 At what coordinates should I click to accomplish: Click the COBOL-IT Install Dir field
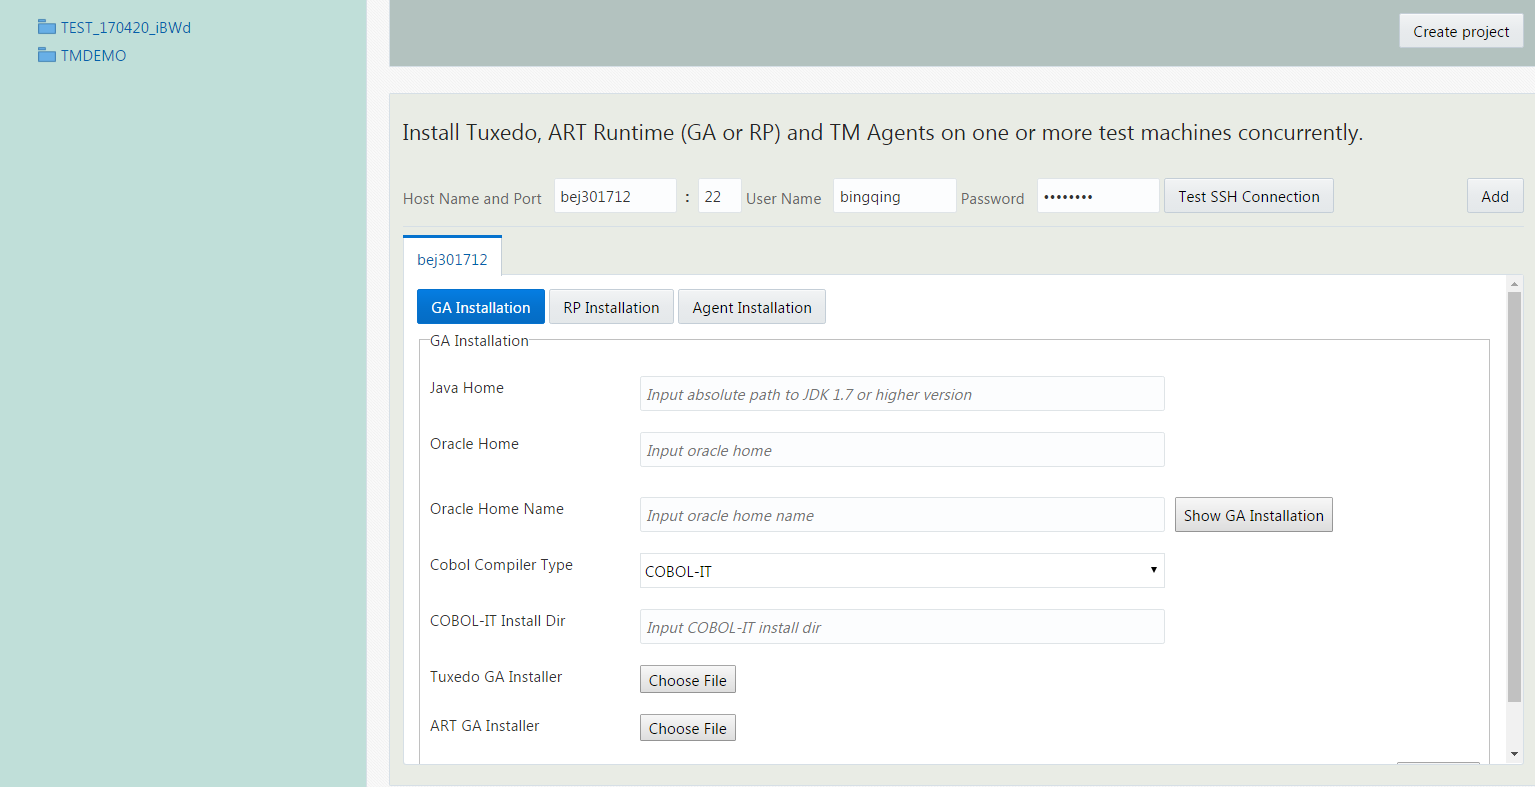coord(902,627)
